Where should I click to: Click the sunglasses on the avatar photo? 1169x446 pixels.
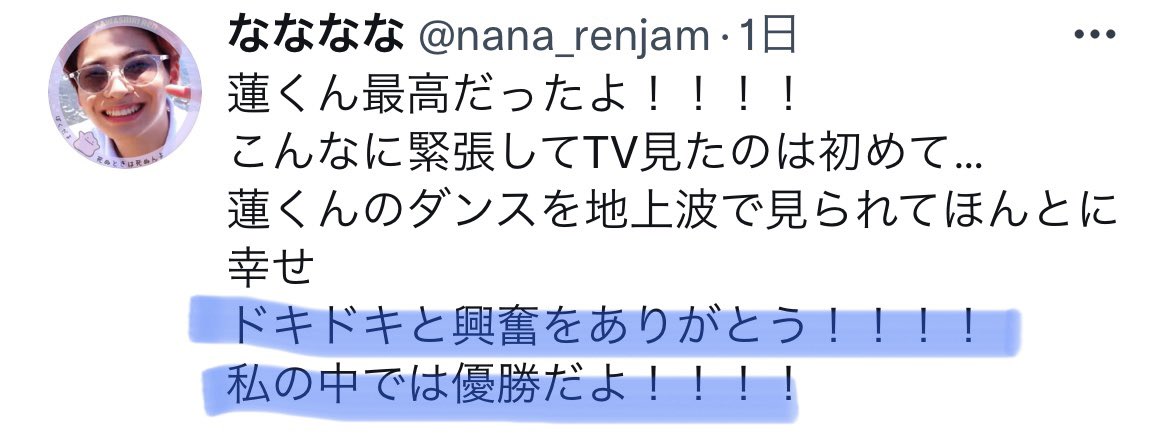(119, 72)
